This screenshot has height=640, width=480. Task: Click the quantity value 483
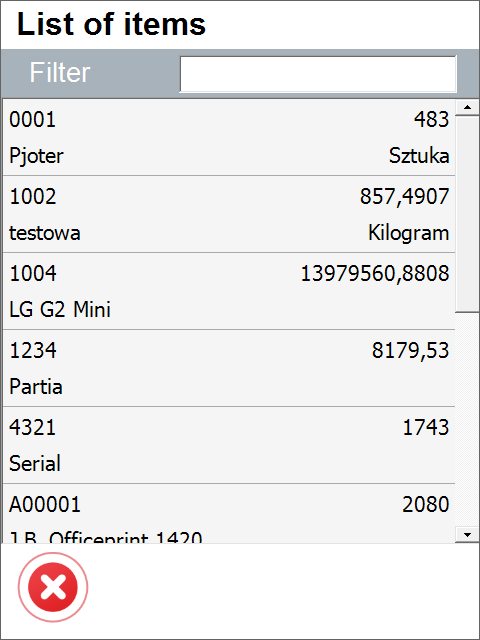pyautogui.click(x=431, y=120)
